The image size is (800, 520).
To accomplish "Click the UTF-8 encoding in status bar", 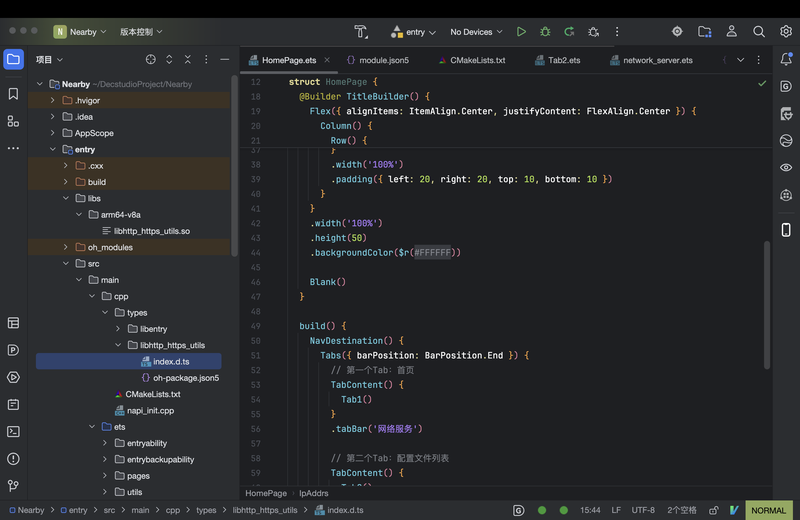I will [x=643, y=510].
